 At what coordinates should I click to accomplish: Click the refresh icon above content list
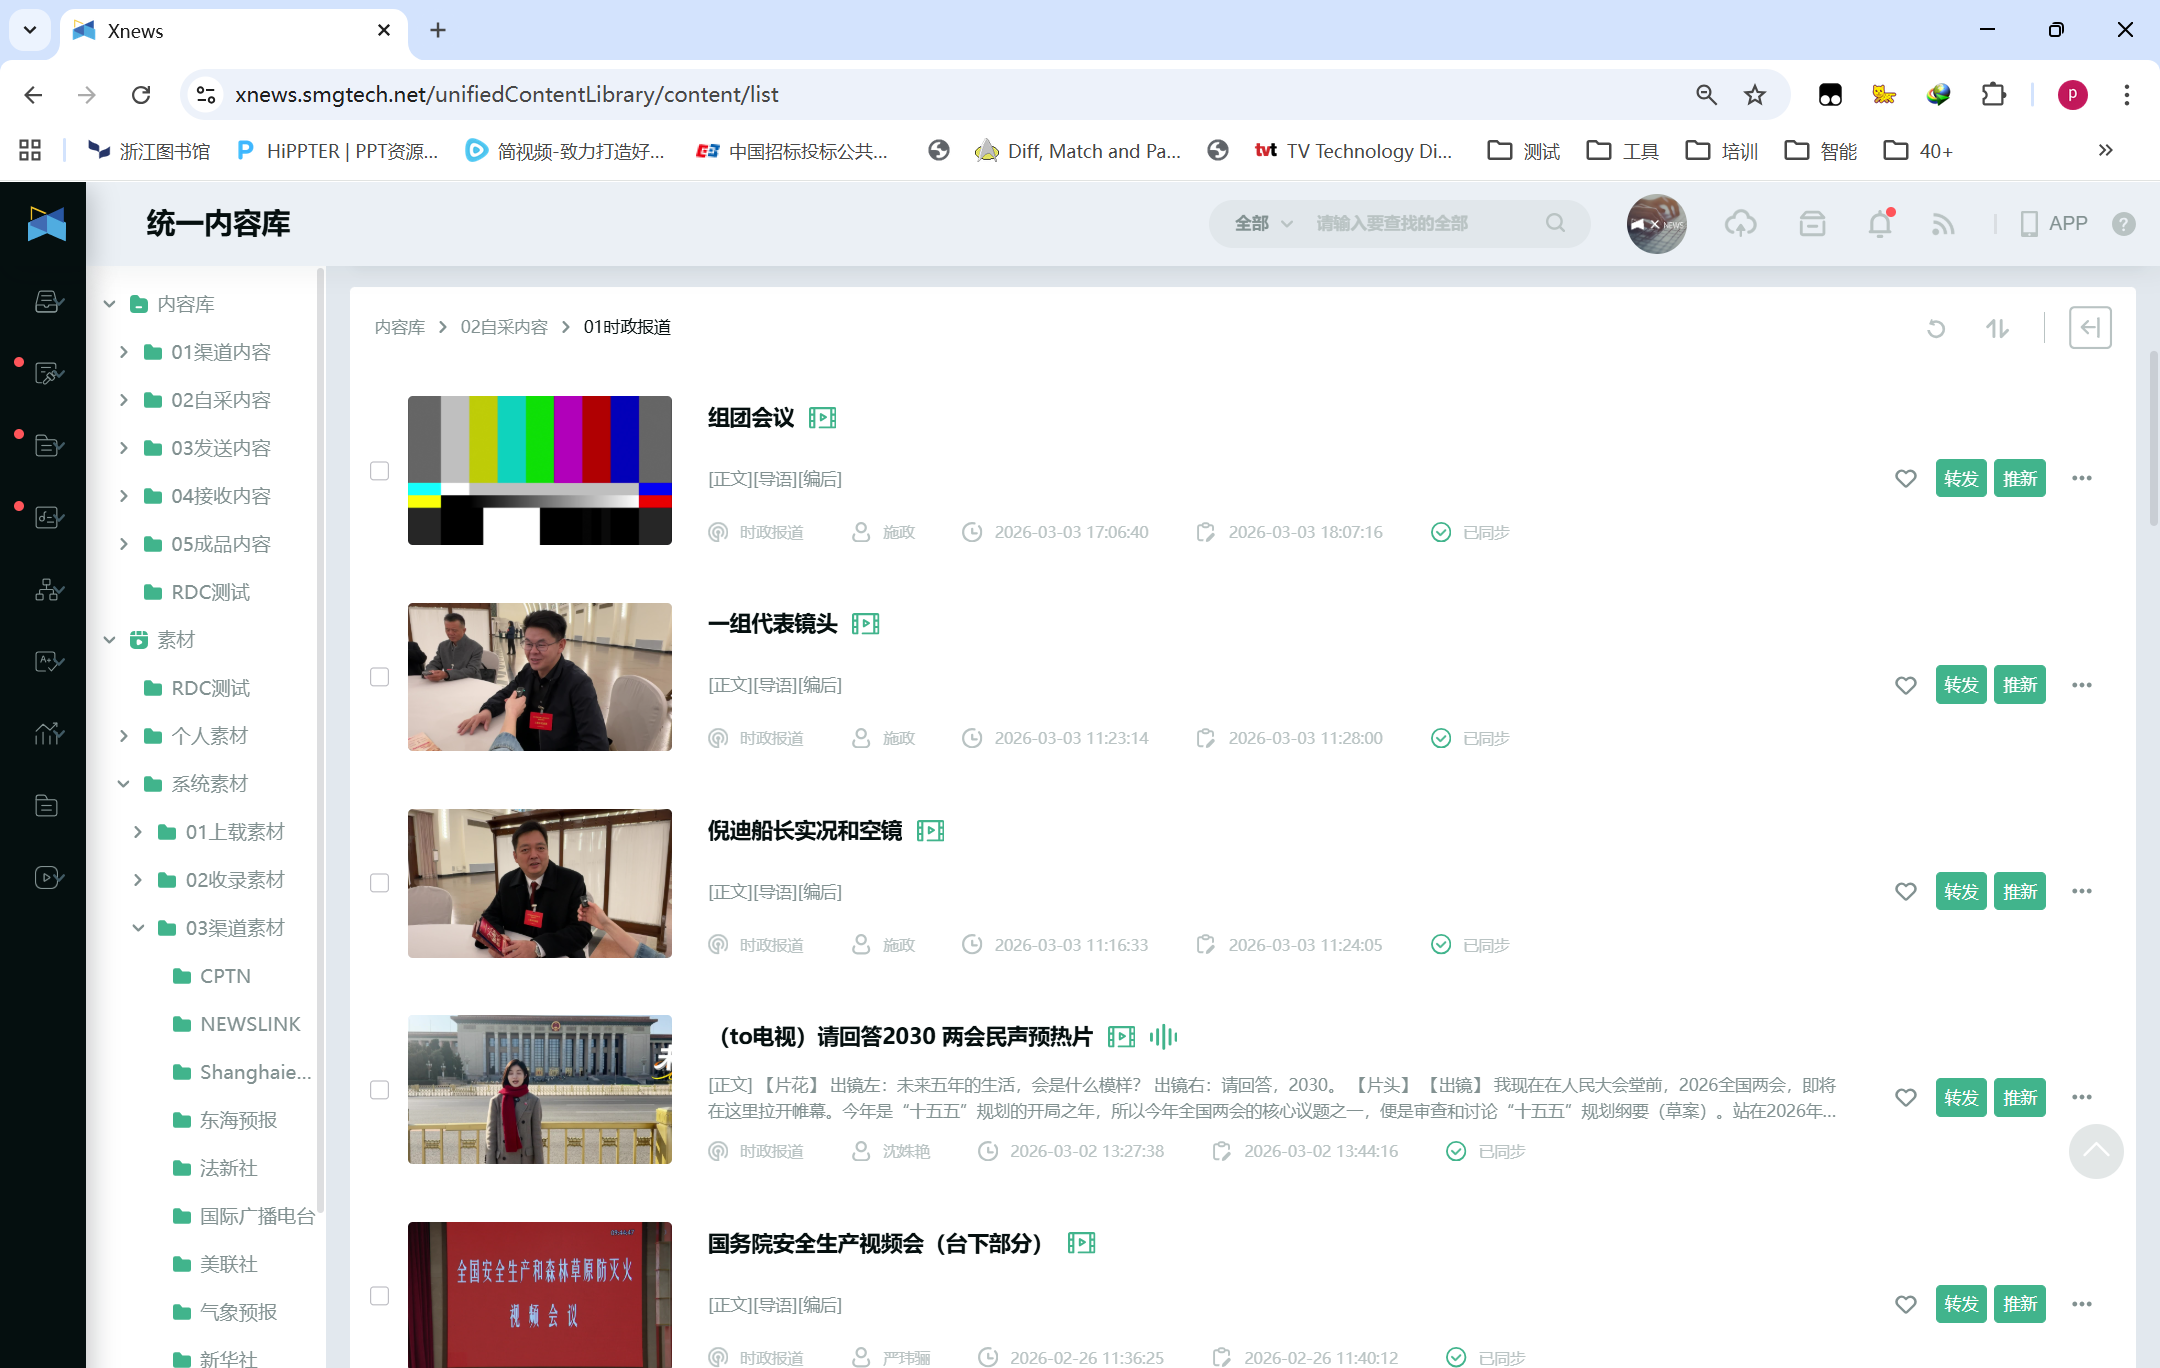[1936, 328]
